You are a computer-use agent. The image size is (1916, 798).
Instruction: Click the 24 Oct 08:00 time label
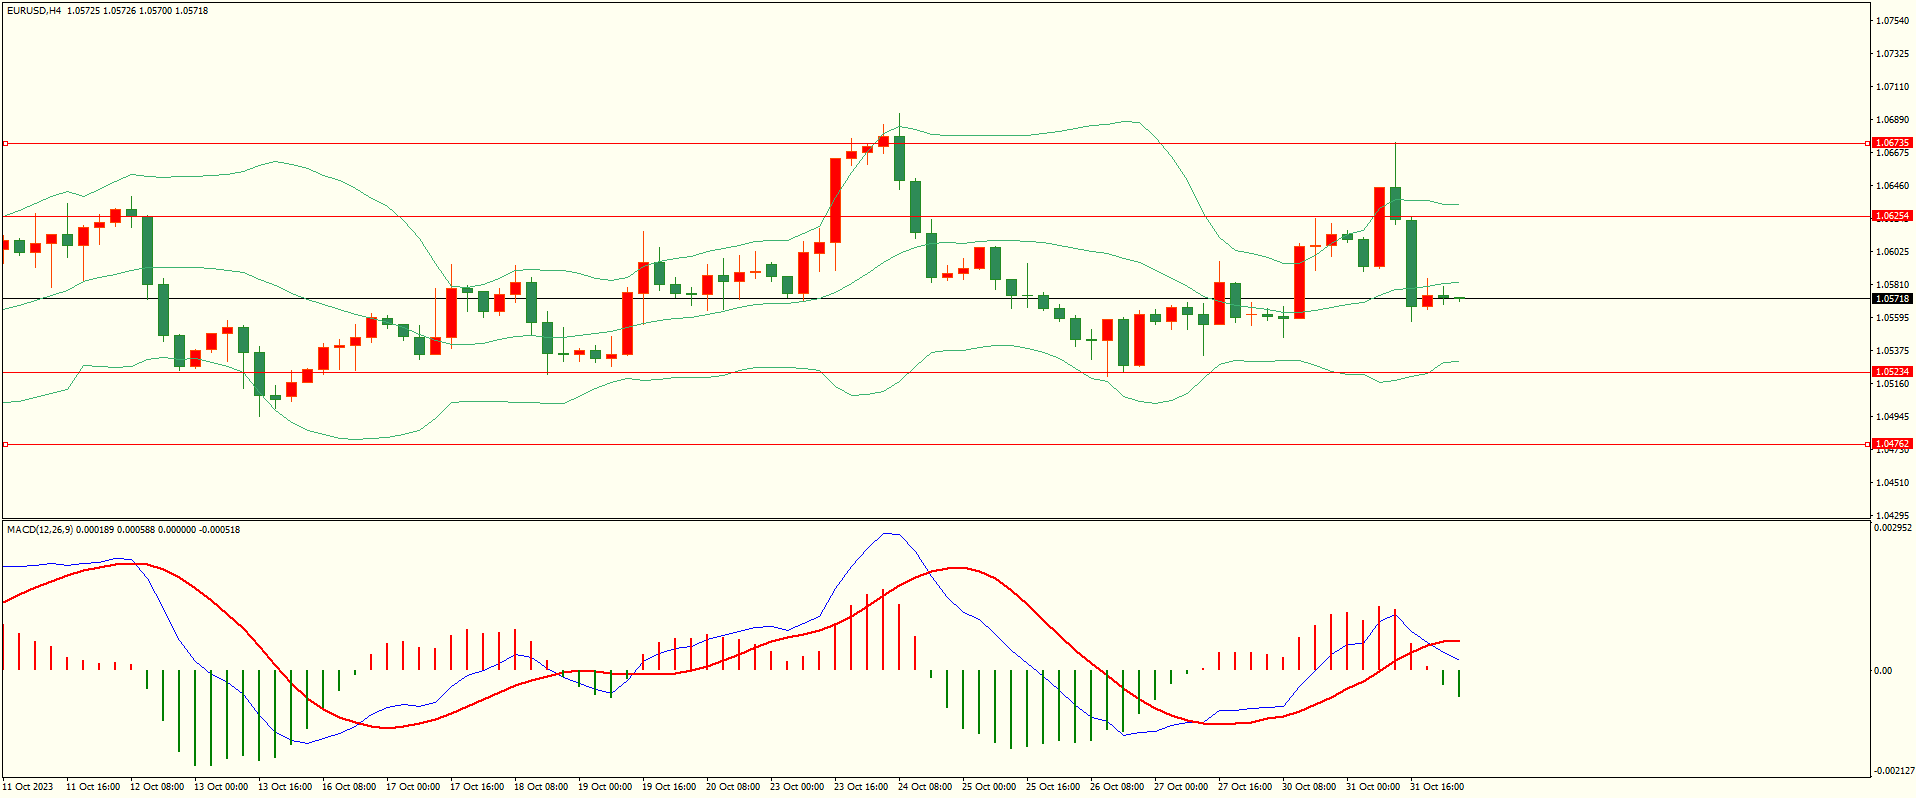click(925, 787)
